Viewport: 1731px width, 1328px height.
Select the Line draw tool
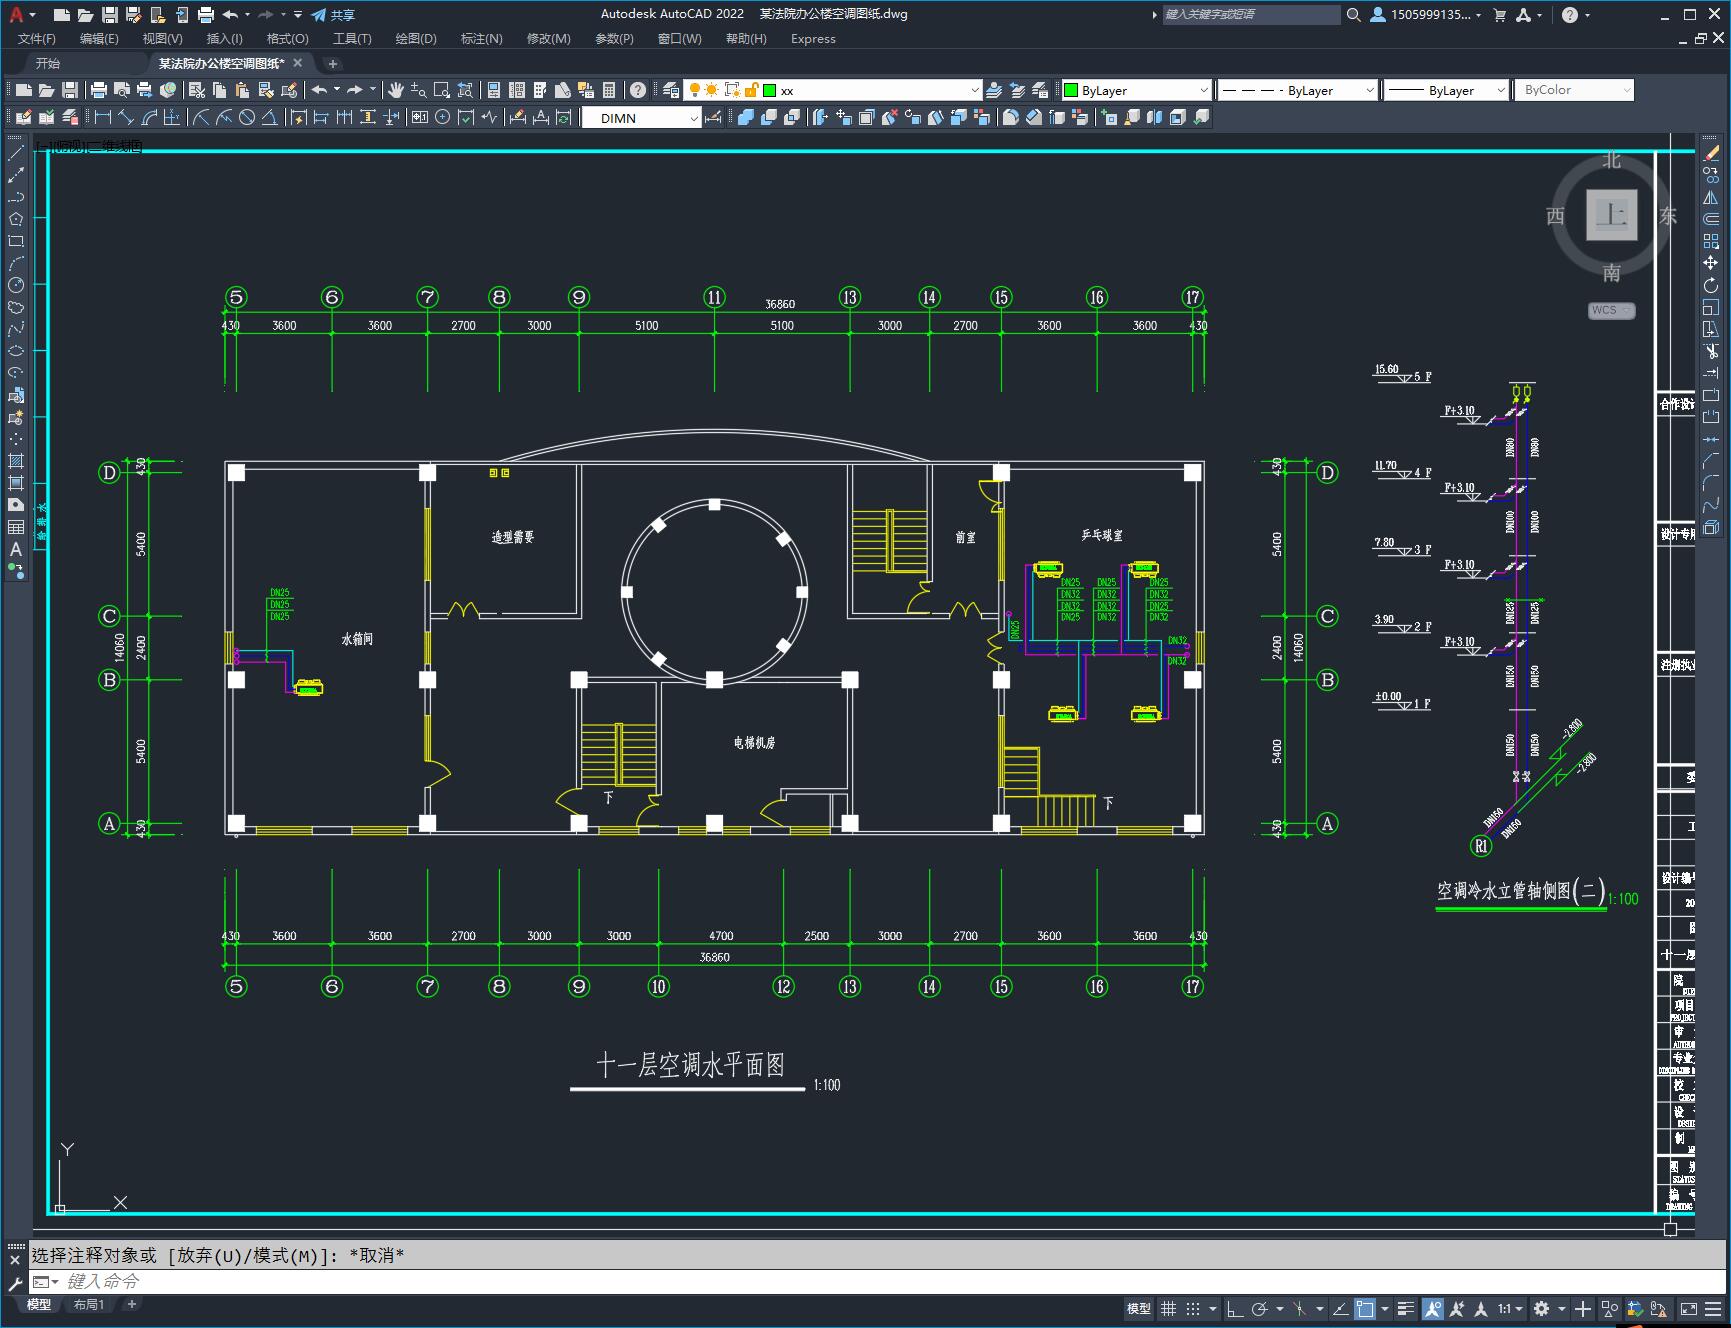click(16, 153)
